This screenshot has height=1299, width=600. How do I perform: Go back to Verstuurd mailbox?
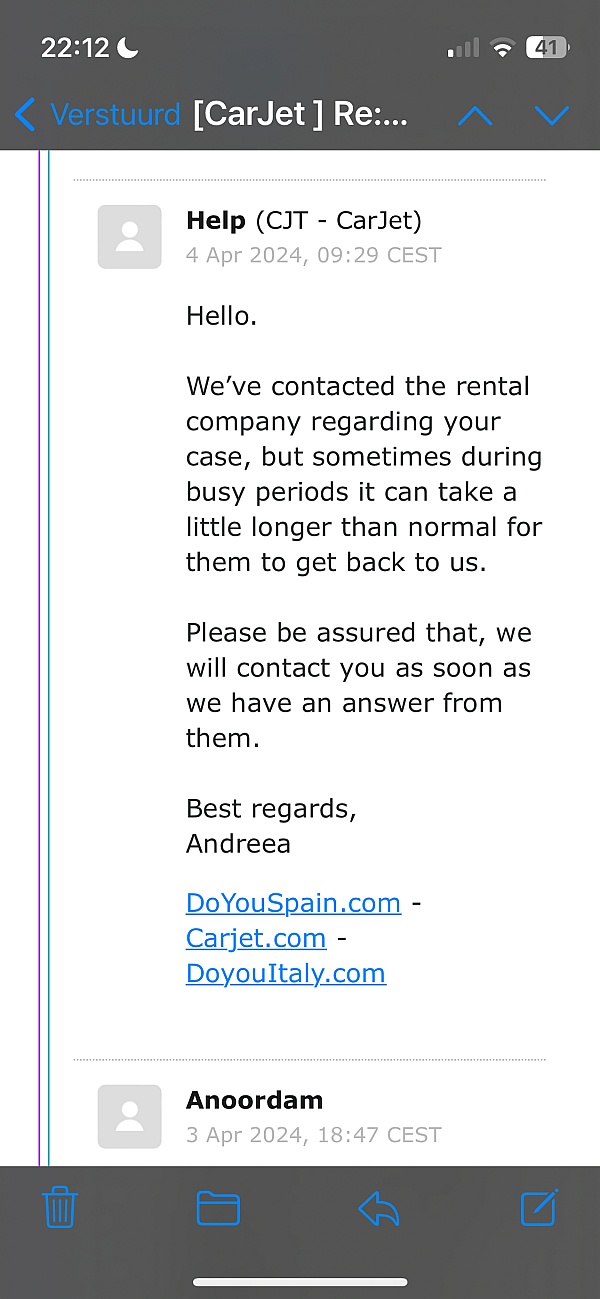pyautogui.click(x=98, y=115)
